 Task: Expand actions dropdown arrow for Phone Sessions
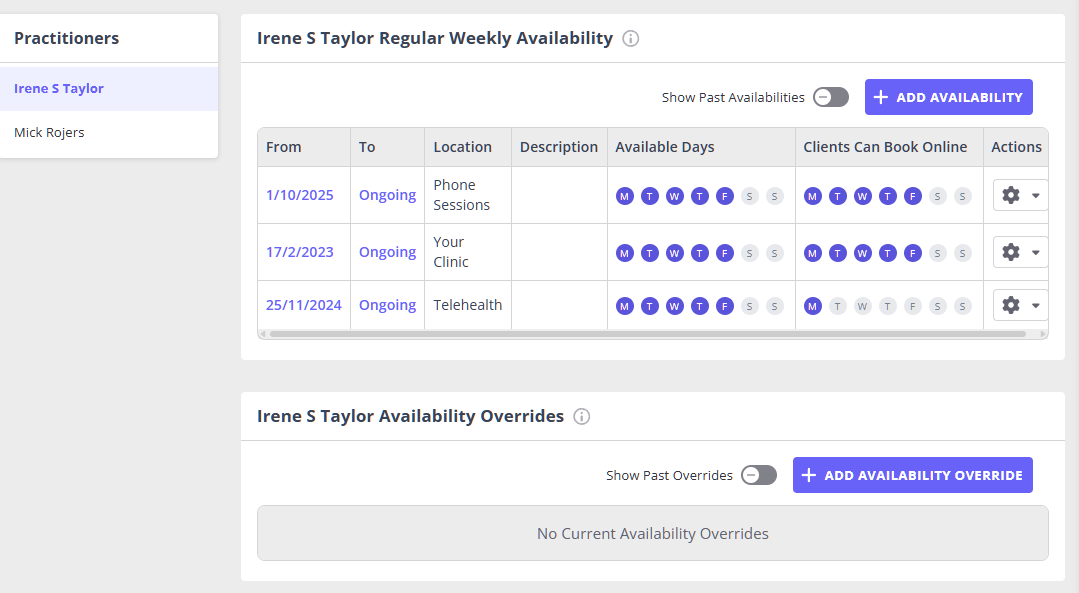(1035, 196)
